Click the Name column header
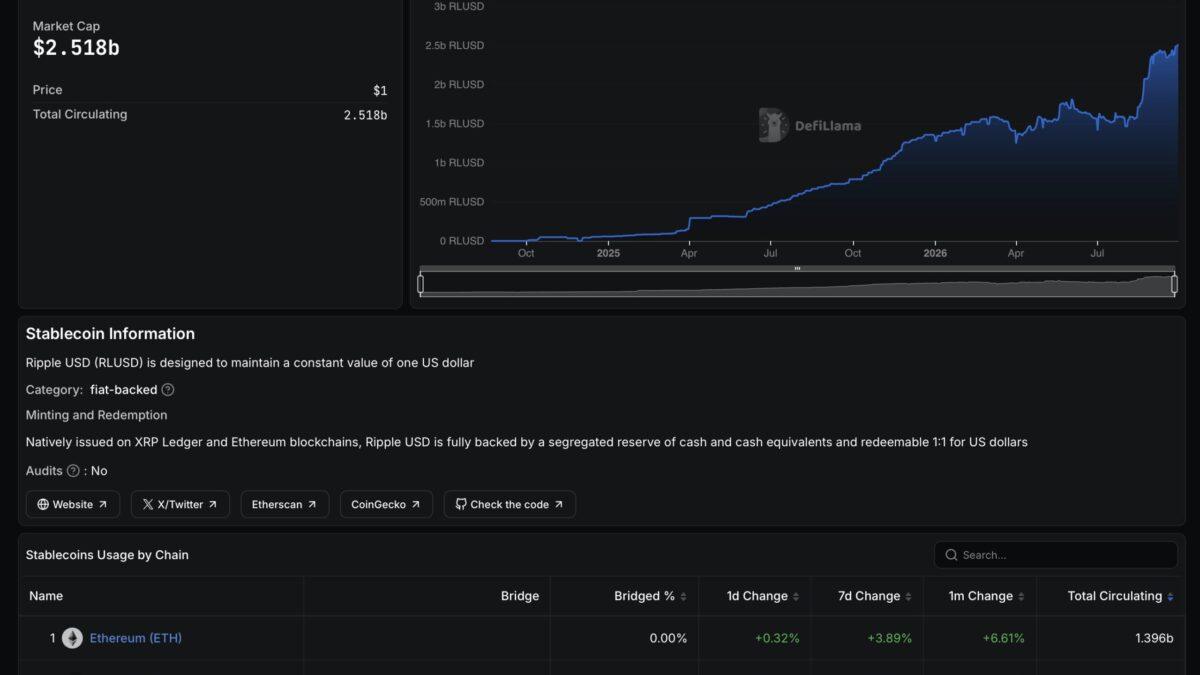 (x=46, y=596)
